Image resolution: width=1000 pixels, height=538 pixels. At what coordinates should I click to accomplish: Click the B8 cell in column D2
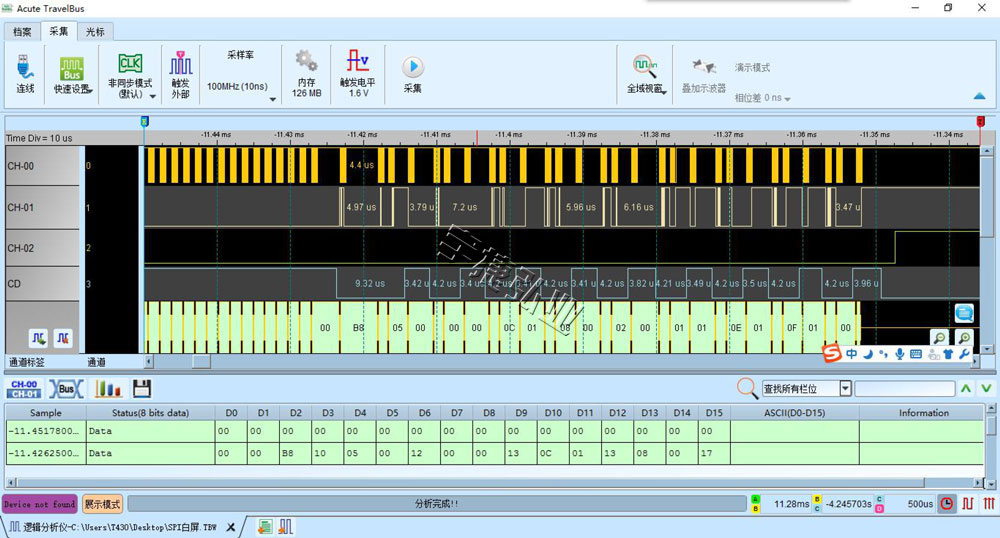[x=295, y=453]
